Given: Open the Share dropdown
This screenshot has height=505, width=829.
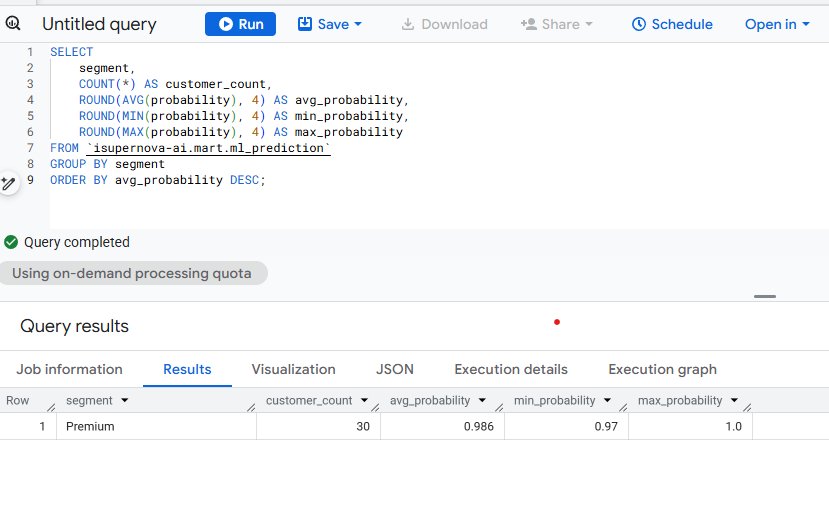Looking at the screenshot, I should (556, 24).
